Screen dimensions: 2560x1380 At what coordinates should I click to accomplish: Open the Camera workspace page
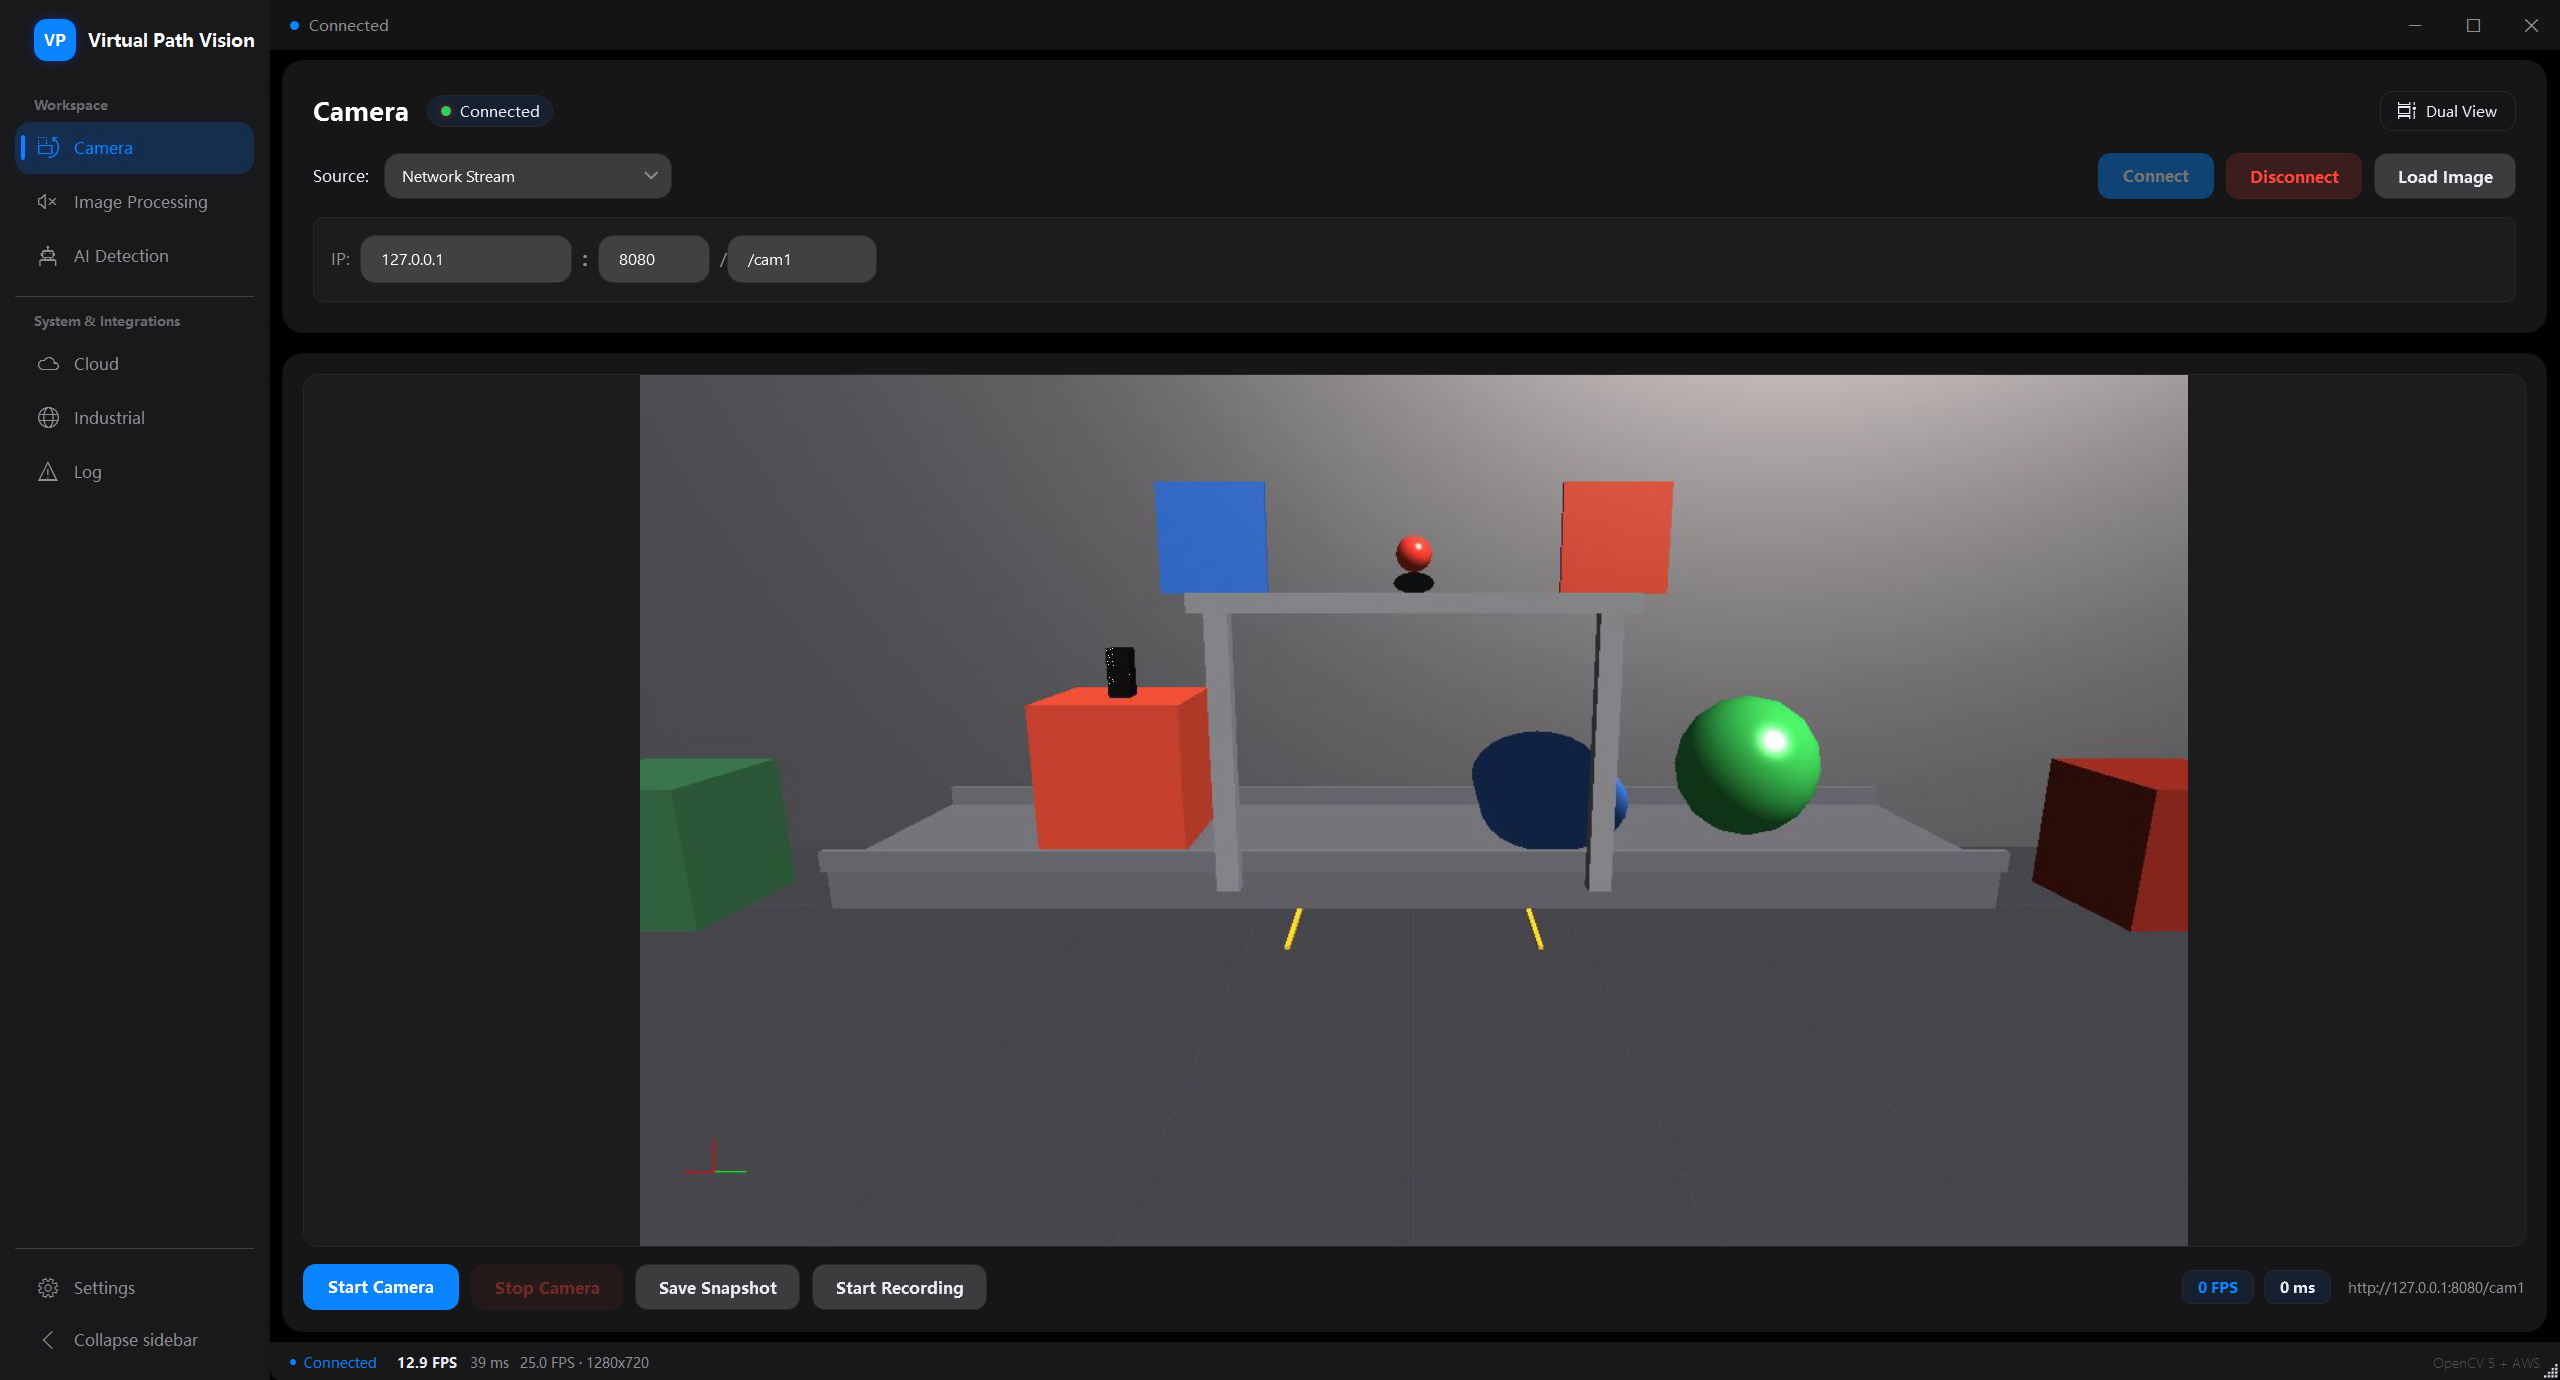134,148
